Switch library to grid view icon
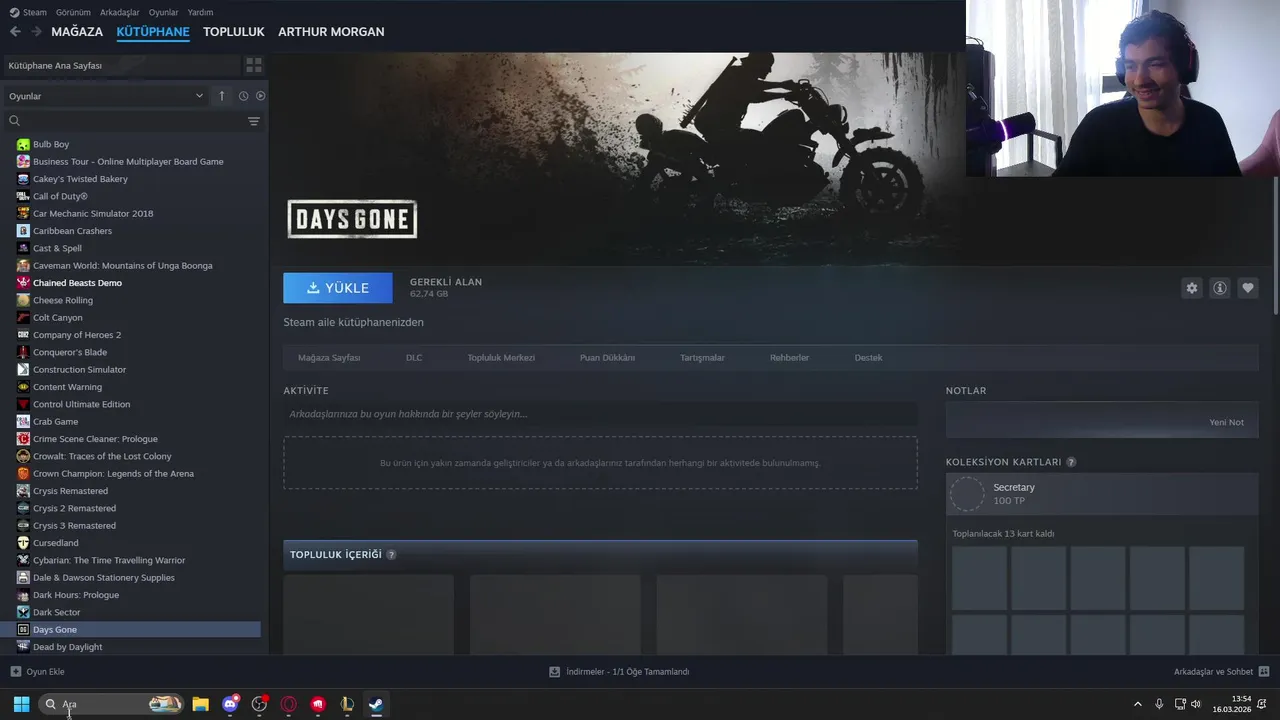Screen dimensions: 1280x720 point(254,65)
